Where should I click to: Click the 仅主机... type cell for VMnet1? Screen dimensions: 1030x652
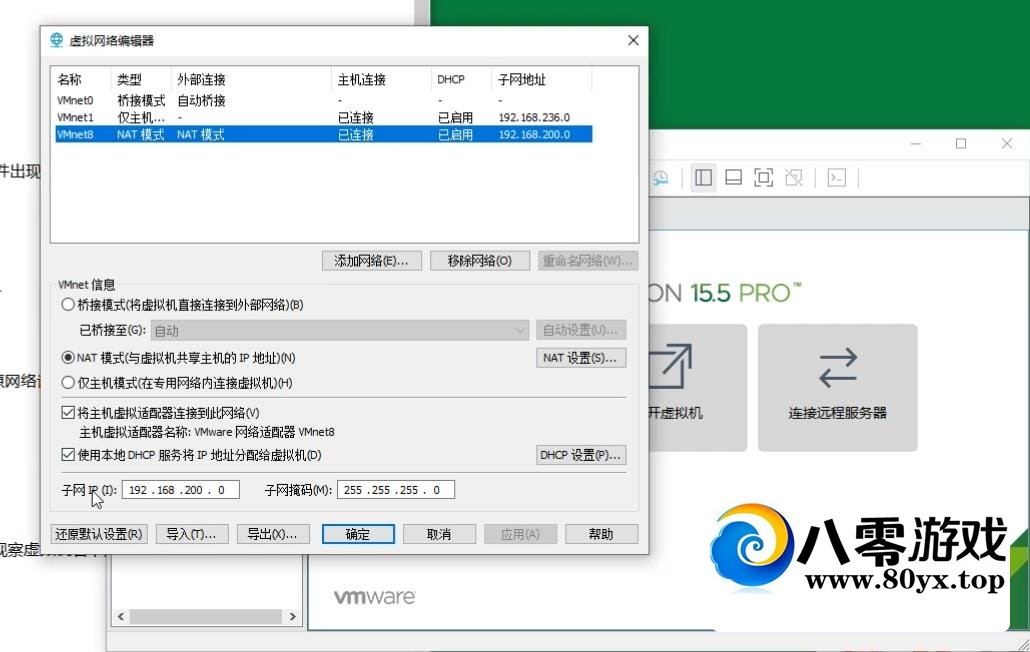pyautogui.click(x=141, y=118)
